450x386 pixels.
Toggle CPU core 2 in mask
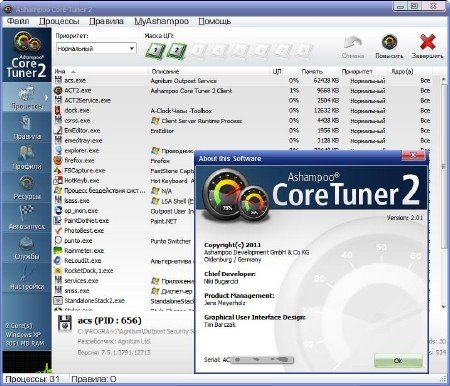click(x=176, y=51)
